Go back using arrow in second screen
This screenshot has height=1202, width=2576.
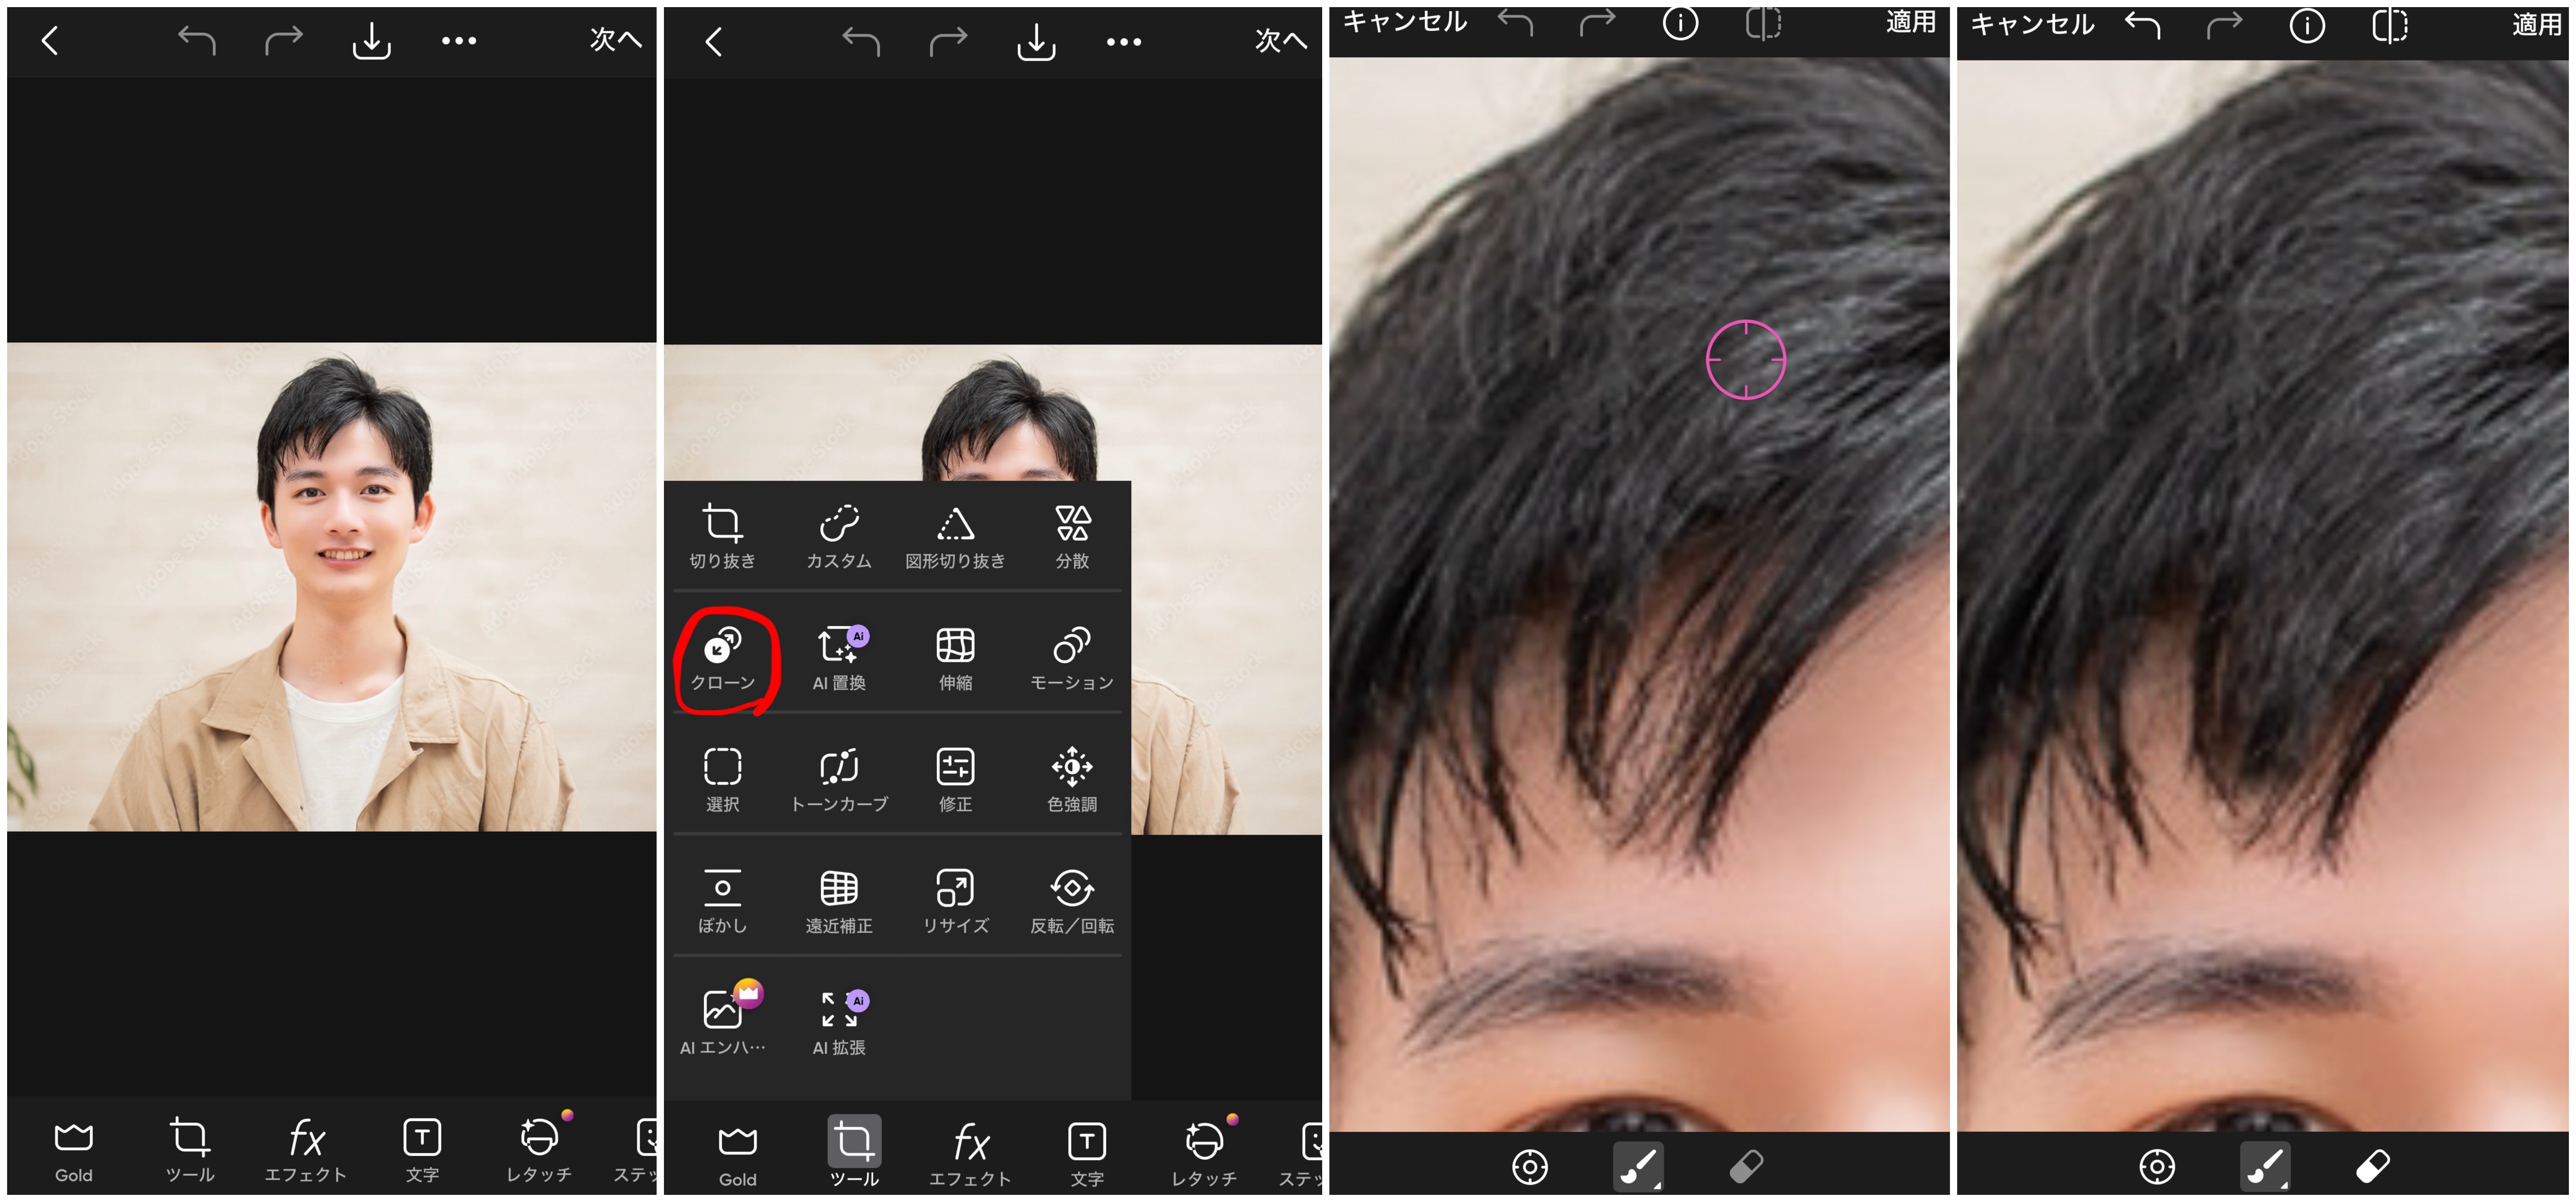[x=714, y=42]
